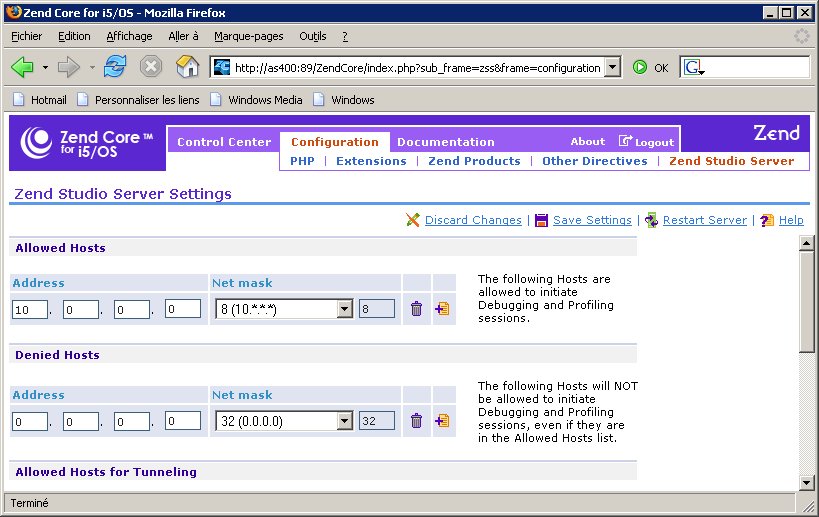Click the Google search engine icon
This screenshot has height=517, width=819.
pos(694,67)
